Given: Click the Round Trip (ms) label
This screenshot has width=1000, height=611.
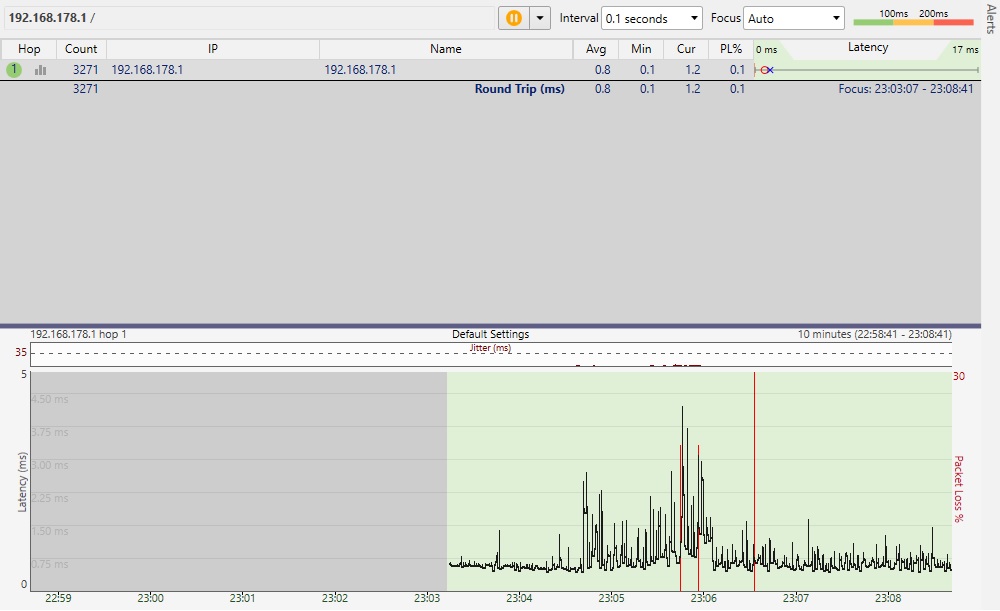Looking at the screenshot, I should (519, 89).
